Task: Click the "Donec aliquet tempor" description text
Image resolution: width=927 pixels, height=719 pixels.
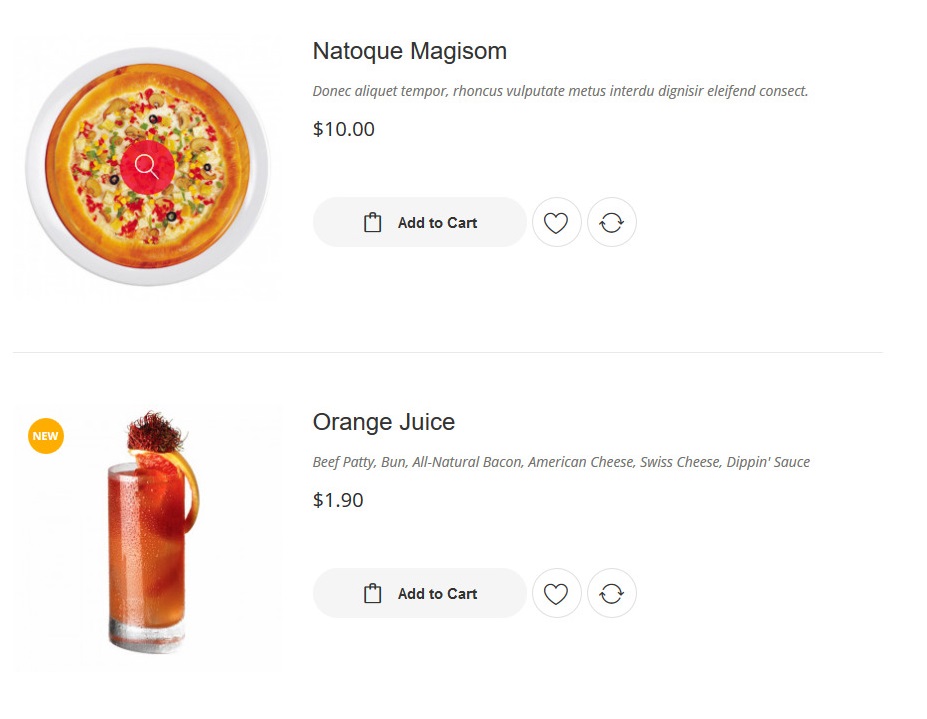Action: [559, 91]
